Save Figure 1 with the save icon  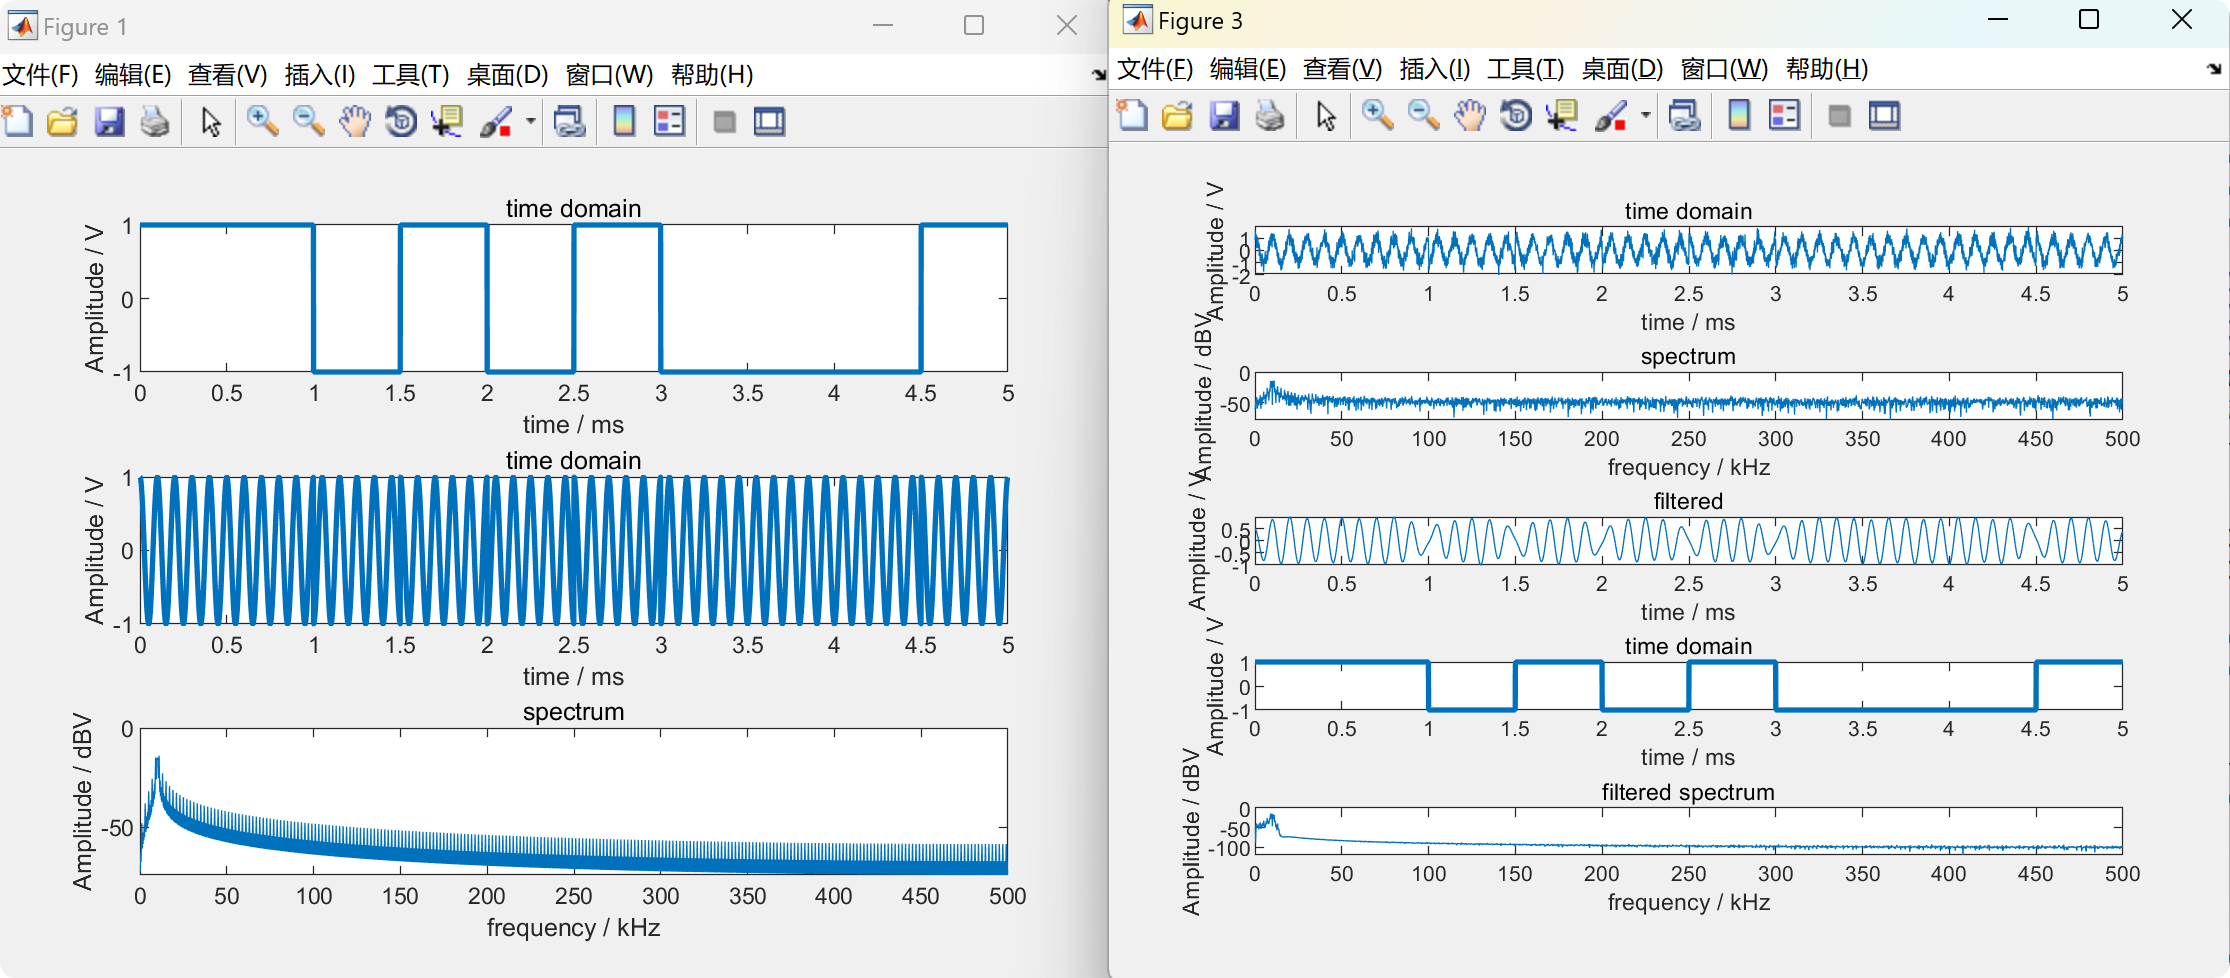(x=109, y=121)
